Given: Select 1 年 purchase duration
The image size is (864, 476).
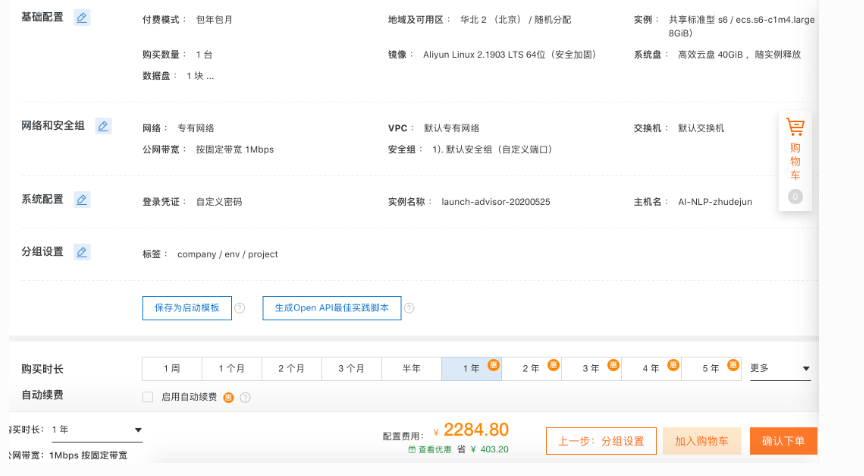Looking at the screenshot, I should point(471,369).
